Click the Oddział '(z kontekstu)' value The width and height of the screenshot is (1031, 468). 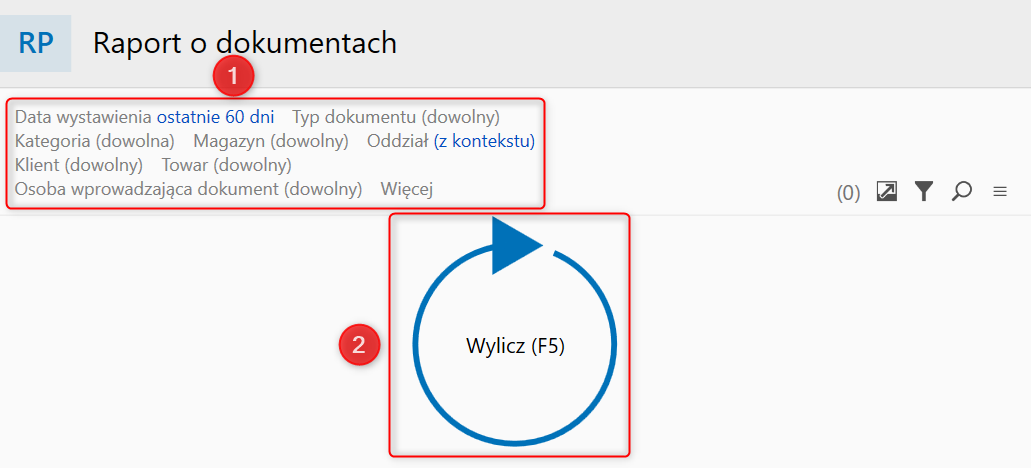484,141
